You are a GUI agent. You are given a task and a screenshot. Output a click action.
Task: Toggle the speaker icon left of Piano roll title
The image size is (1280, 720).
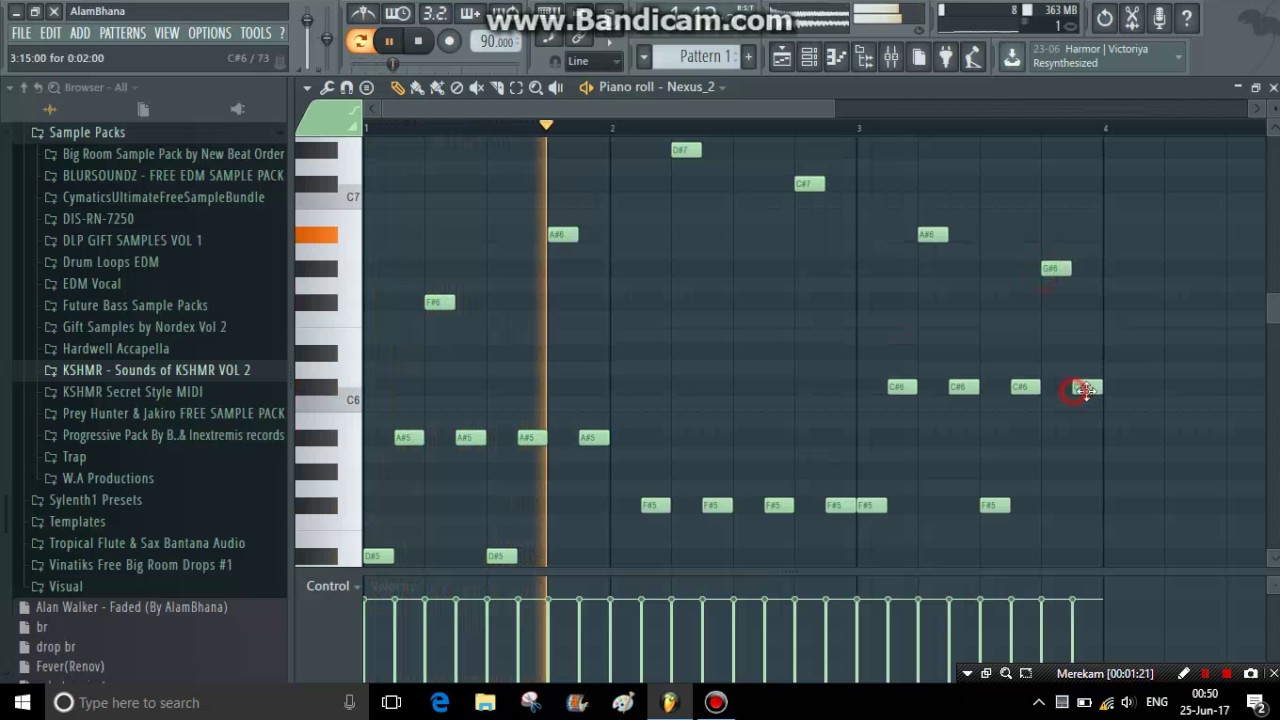tap(586, 88)
